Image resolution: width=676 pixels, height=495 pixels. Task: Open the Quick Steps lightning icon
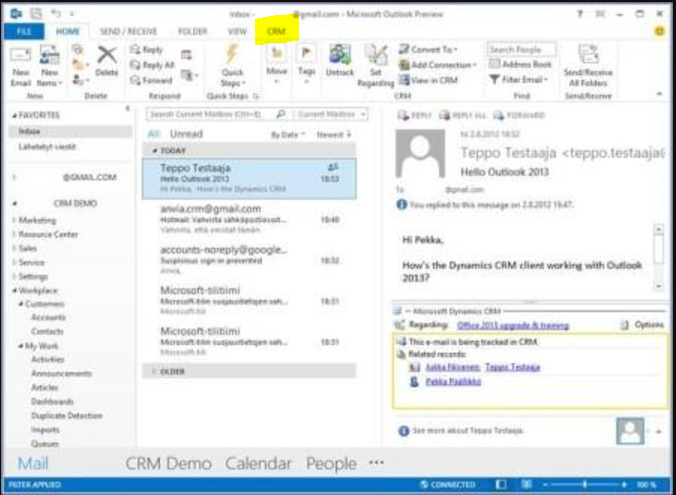click(232, 54)
